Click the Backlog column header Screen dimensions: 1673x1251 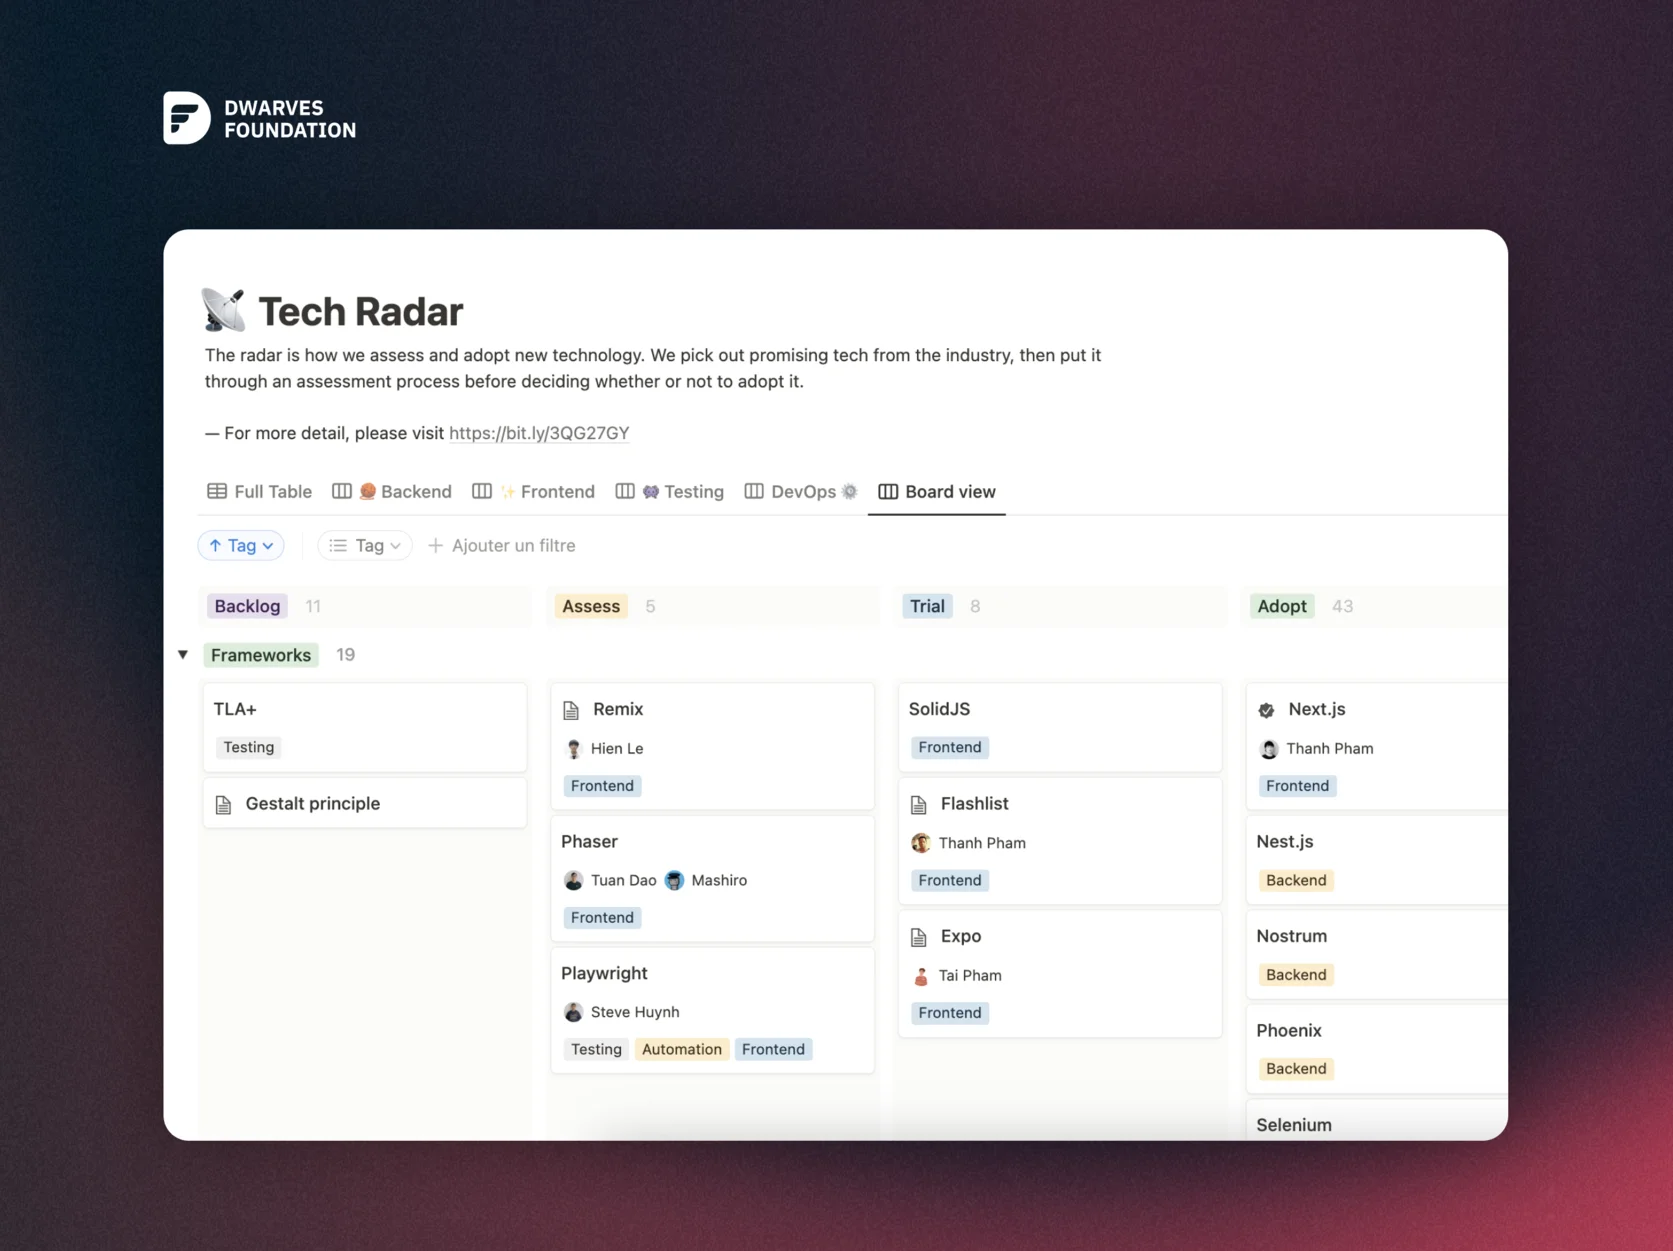coord(247,606)
